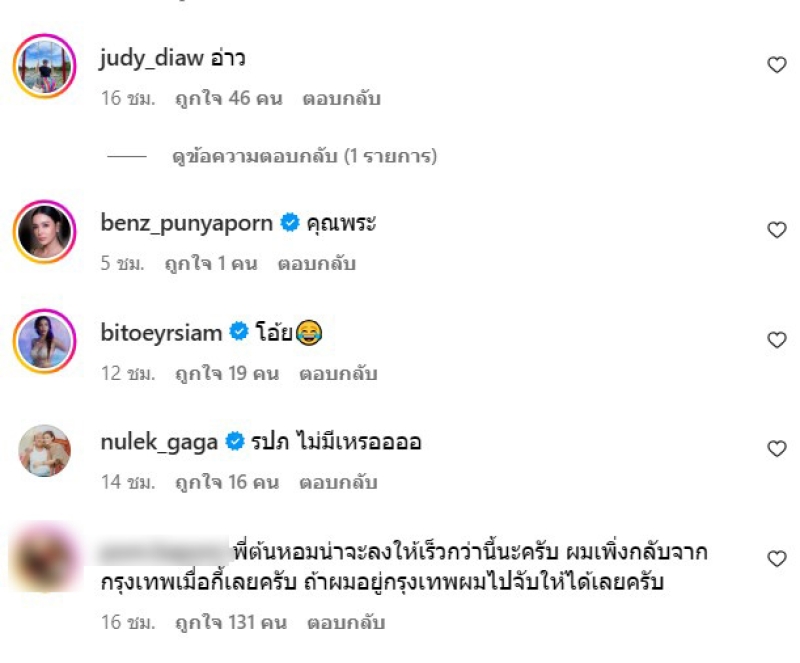Like benz_punyaporn's comment with the heart icon
800x663 pixels.
tap(777, 230)
